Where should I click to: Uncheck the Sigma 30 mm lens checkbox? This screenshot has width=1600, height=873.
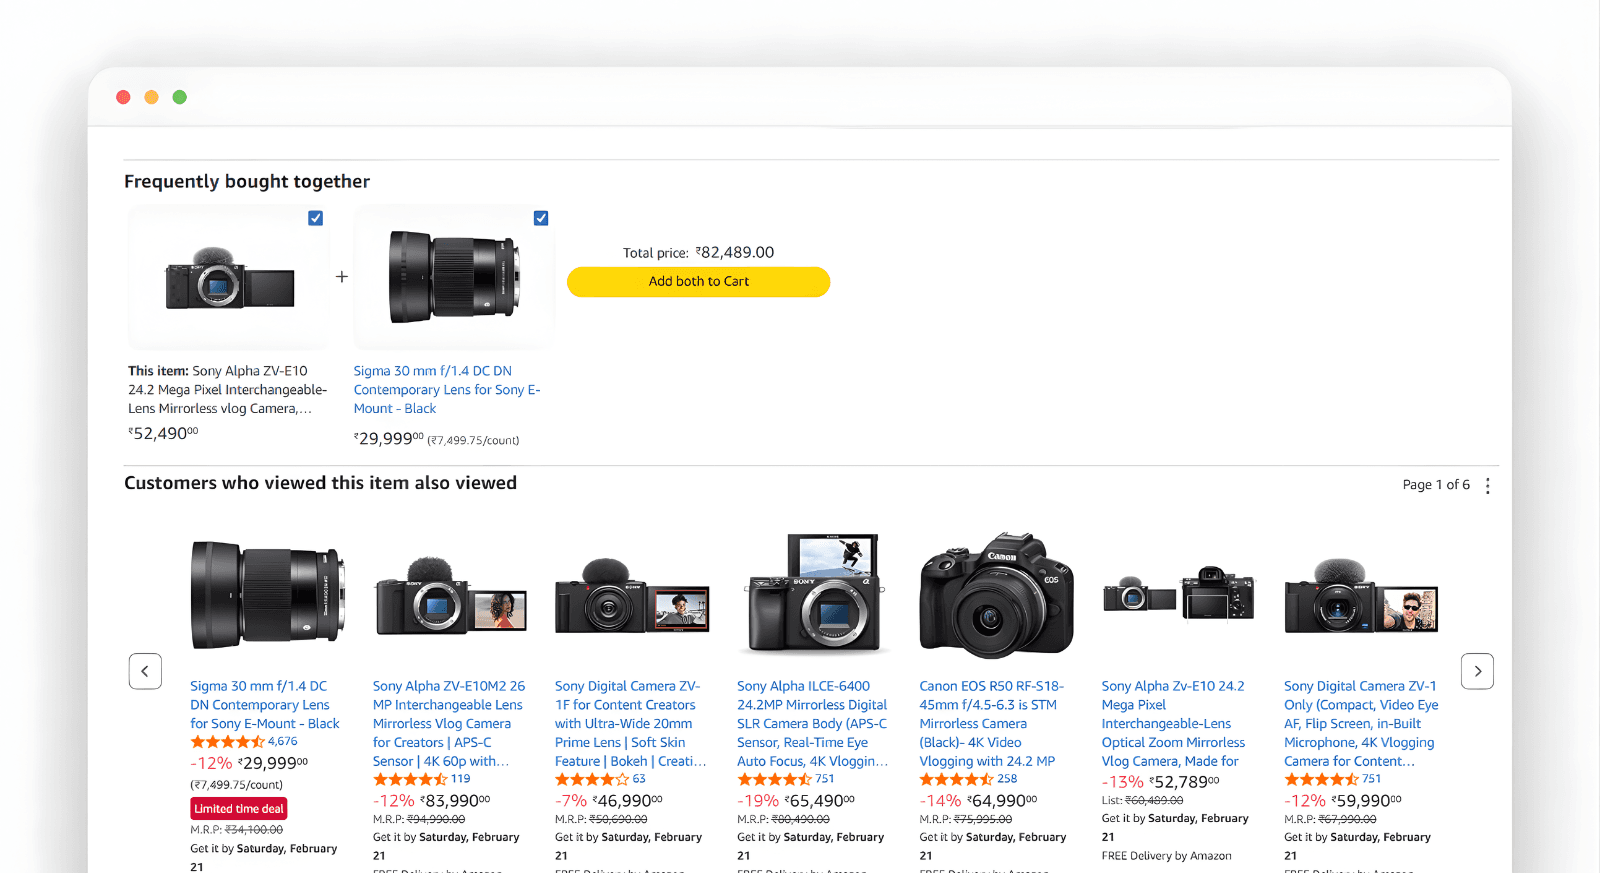tap(541, 218)
